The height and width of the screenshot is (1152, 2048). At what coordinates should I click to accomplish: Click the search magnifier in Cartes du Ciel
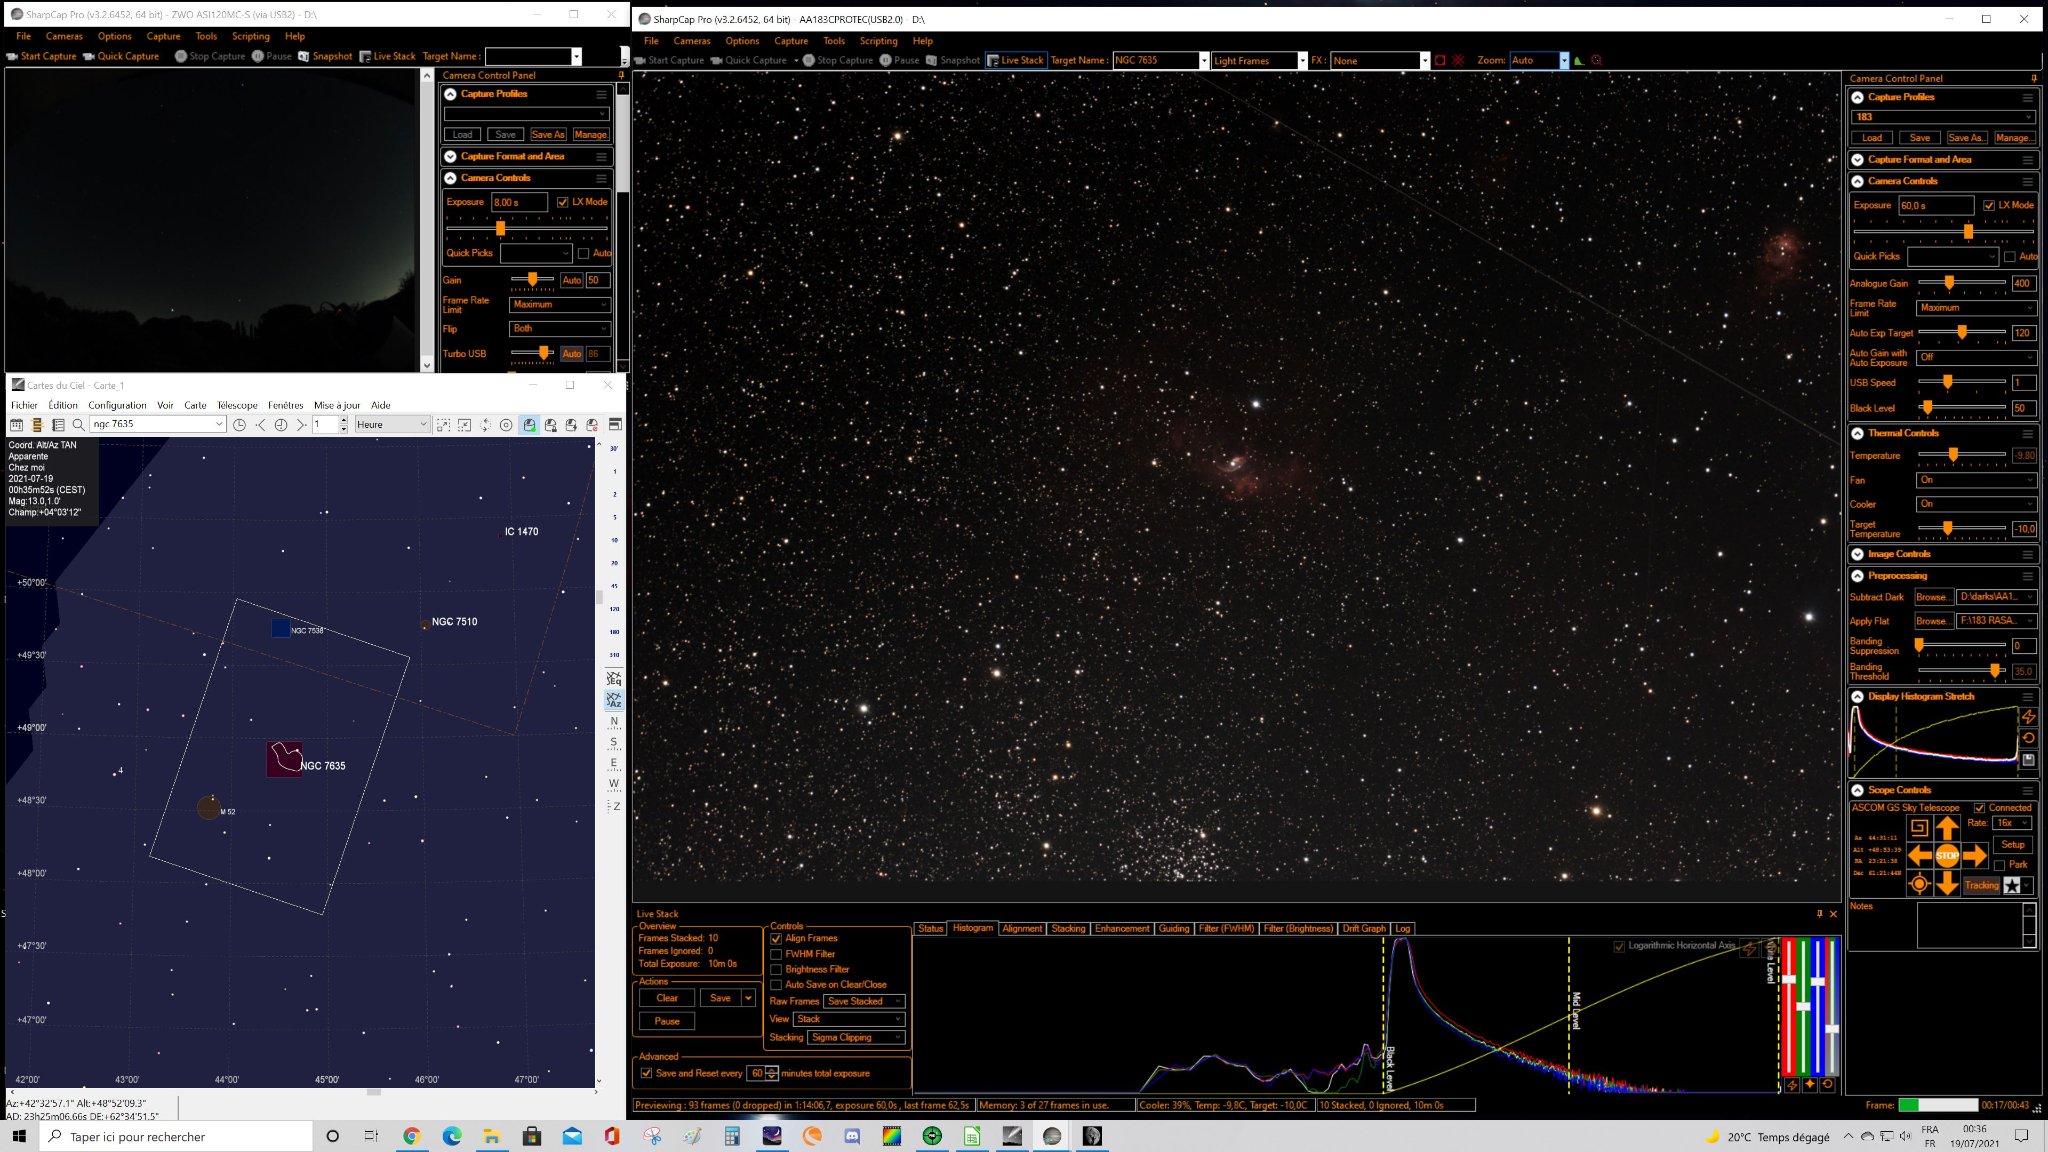[78, 425]
